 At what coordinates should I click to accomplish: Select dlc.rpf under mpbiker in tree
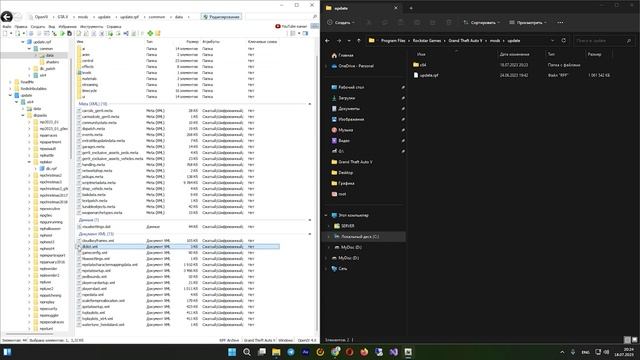(51, 169)
